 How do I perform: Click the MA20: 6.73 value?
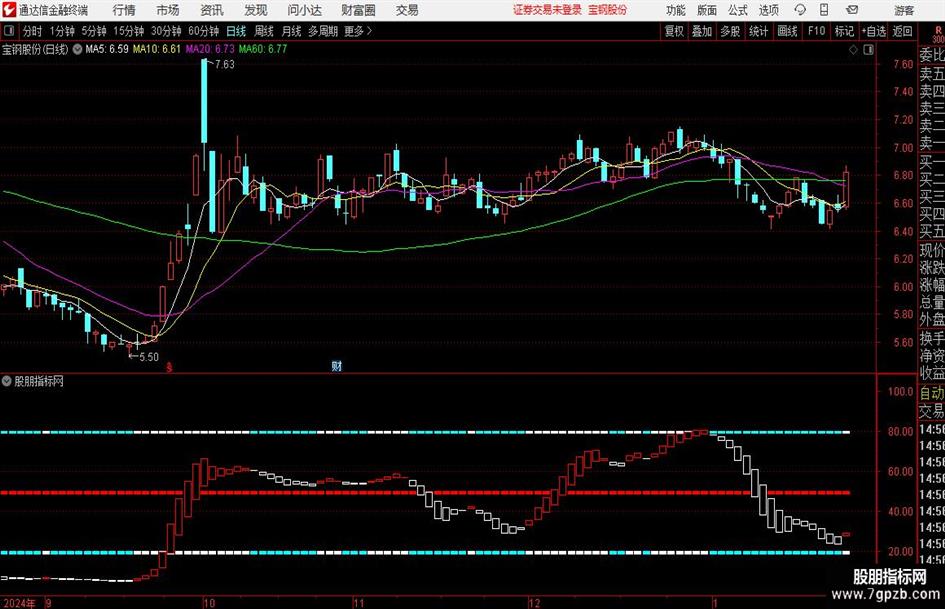[210, 49]
